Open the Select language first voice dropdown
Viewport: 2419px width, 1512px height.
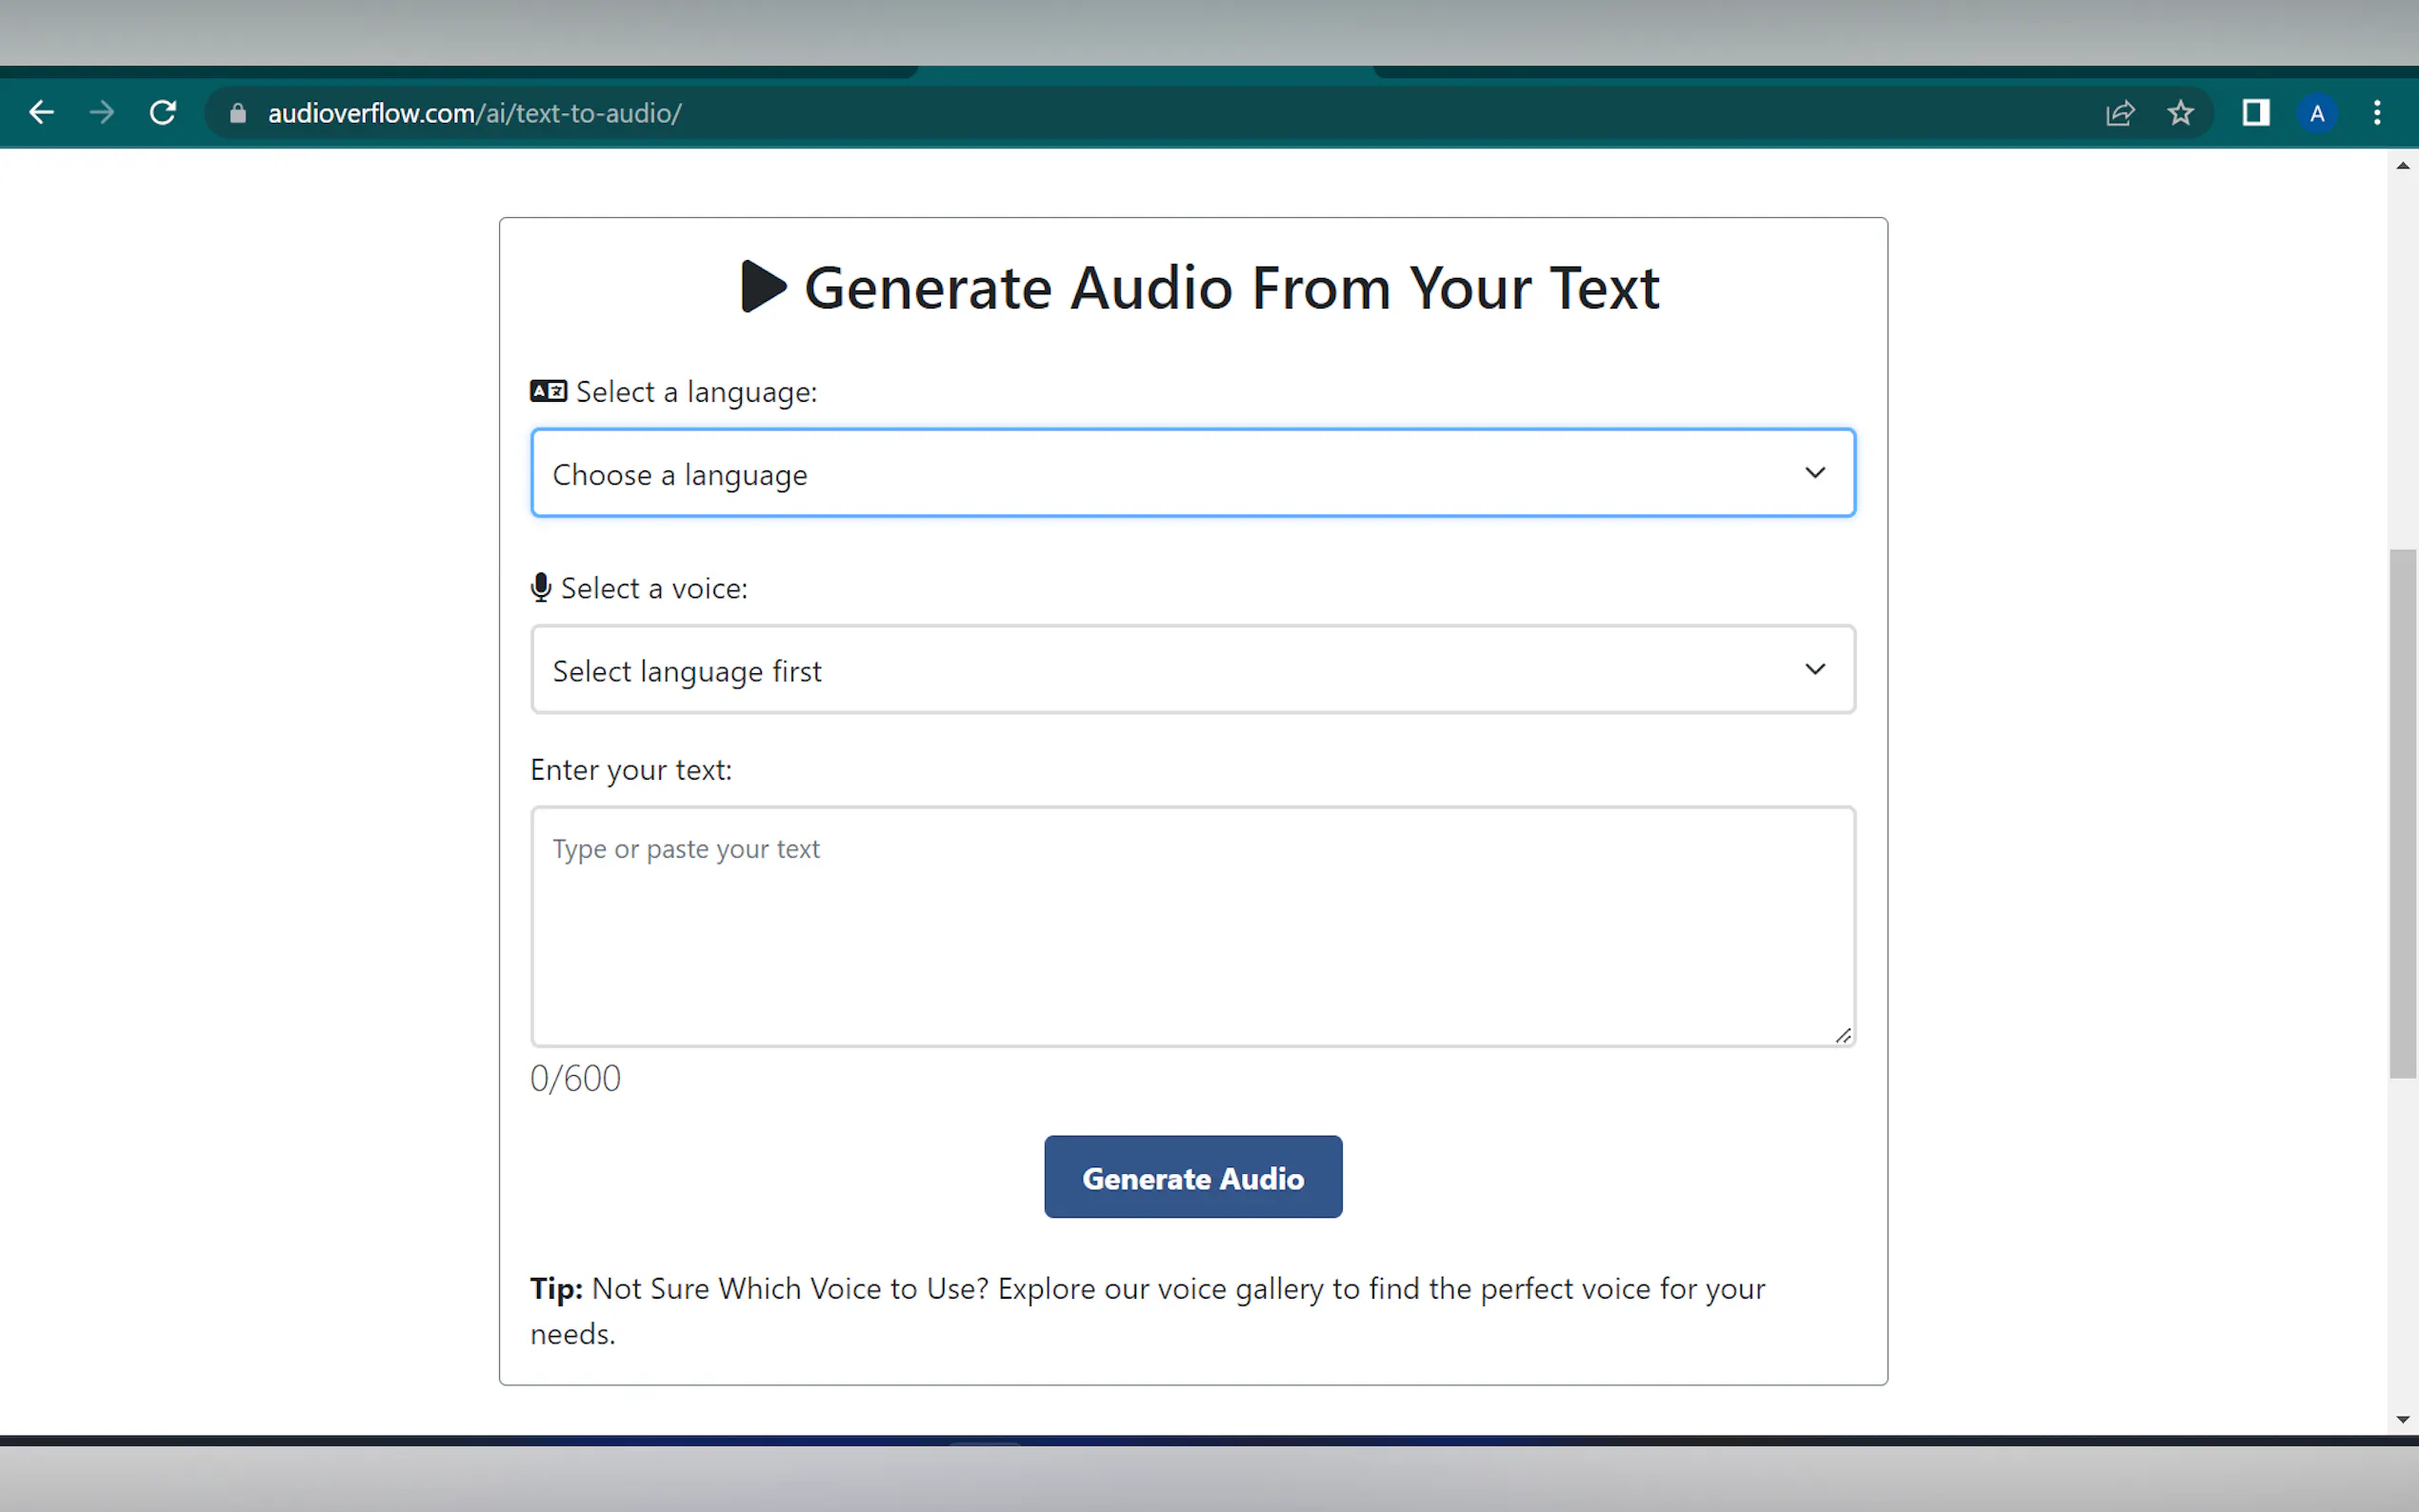tap(1192, 670)
